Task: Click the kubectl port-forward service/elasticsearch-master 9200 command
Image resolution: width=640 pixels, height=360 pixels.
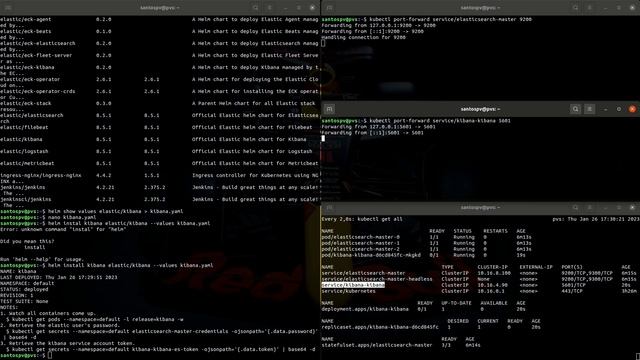Action: pos(451,19)
